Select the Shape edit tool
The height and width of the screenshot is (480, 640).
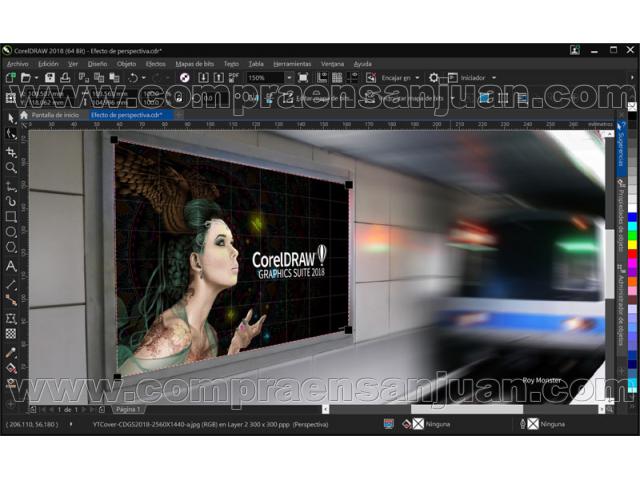point(11,134)
